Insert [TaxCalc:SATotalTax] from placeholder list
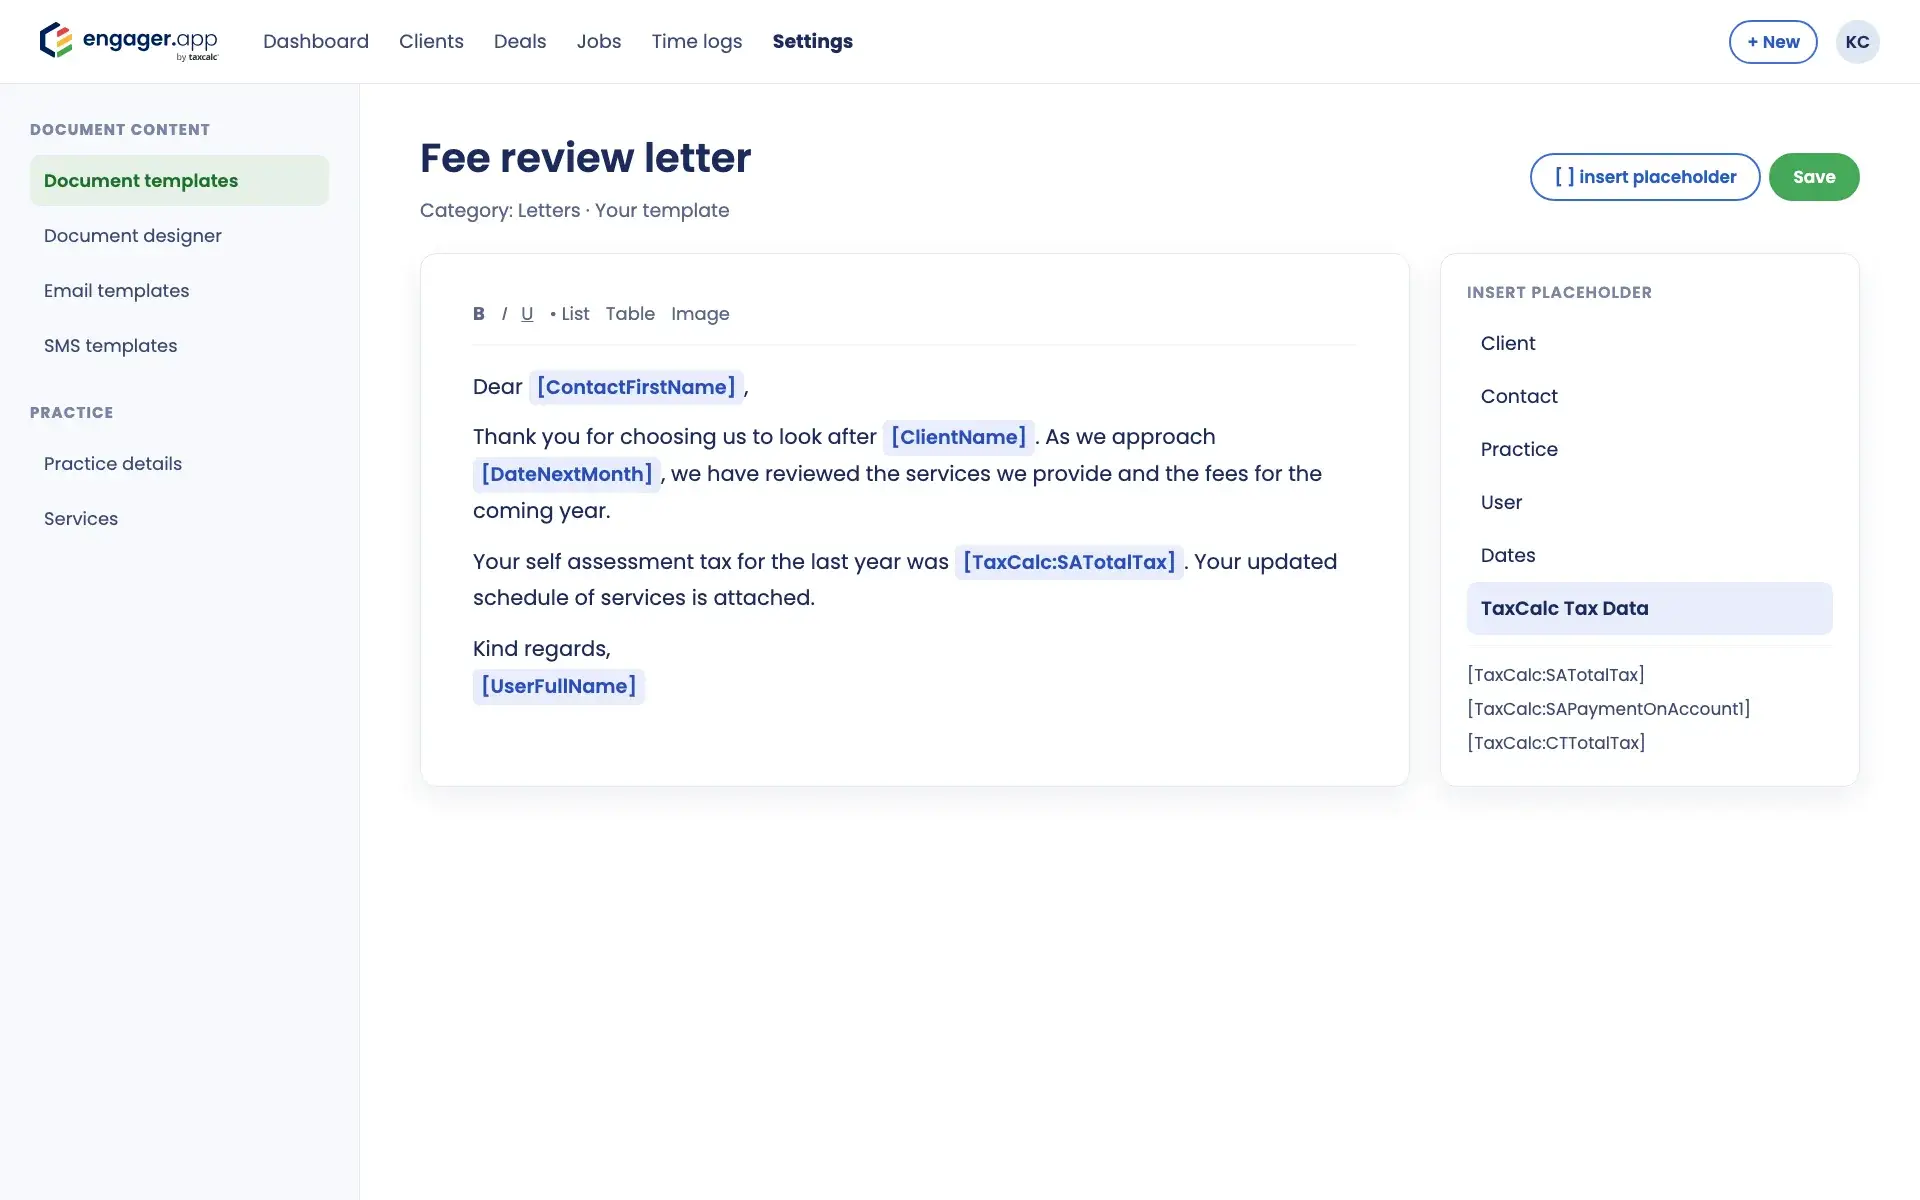 click(x=1555, y=675)
